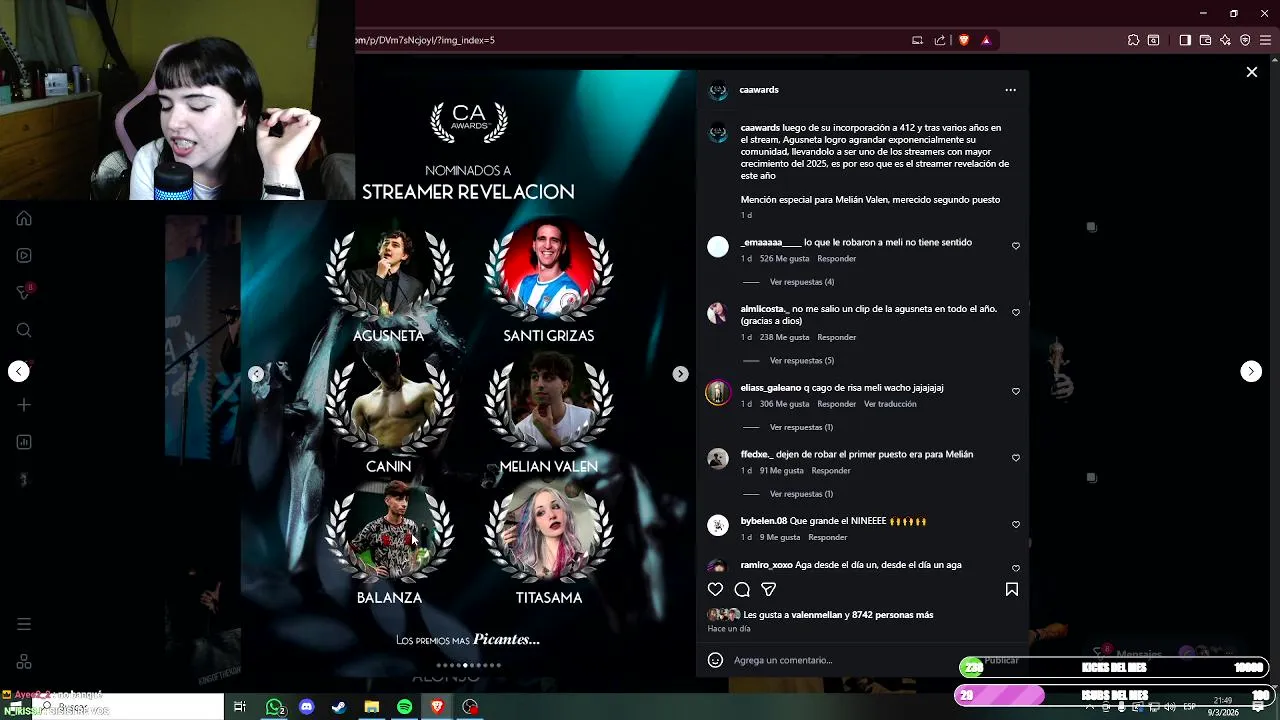The image size is (1280, 720).
Task: Save the post with the bookmark icon
Action: pos(1011,590)
